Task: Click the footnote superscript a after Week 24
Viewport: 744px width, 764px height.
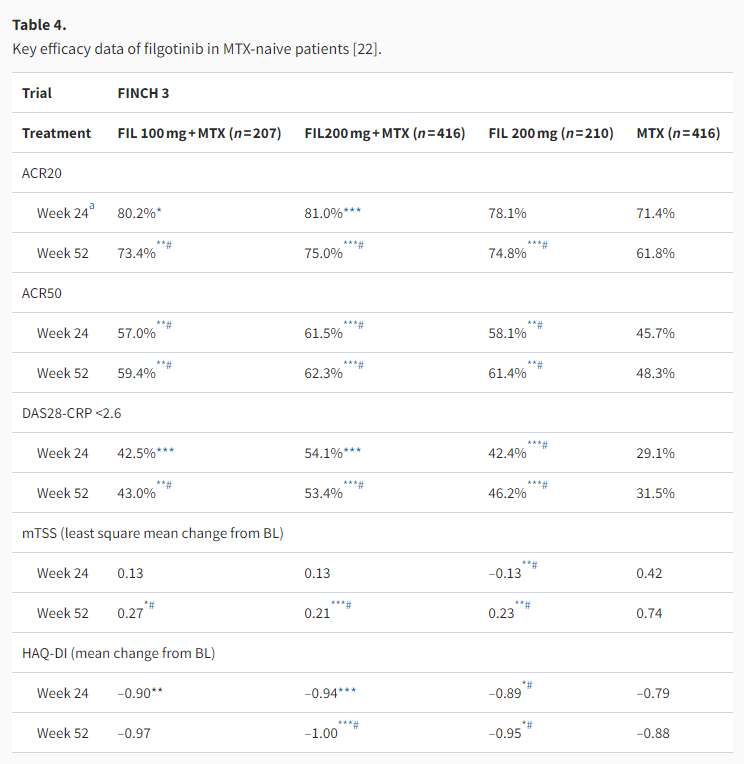Action: (93, 208)
